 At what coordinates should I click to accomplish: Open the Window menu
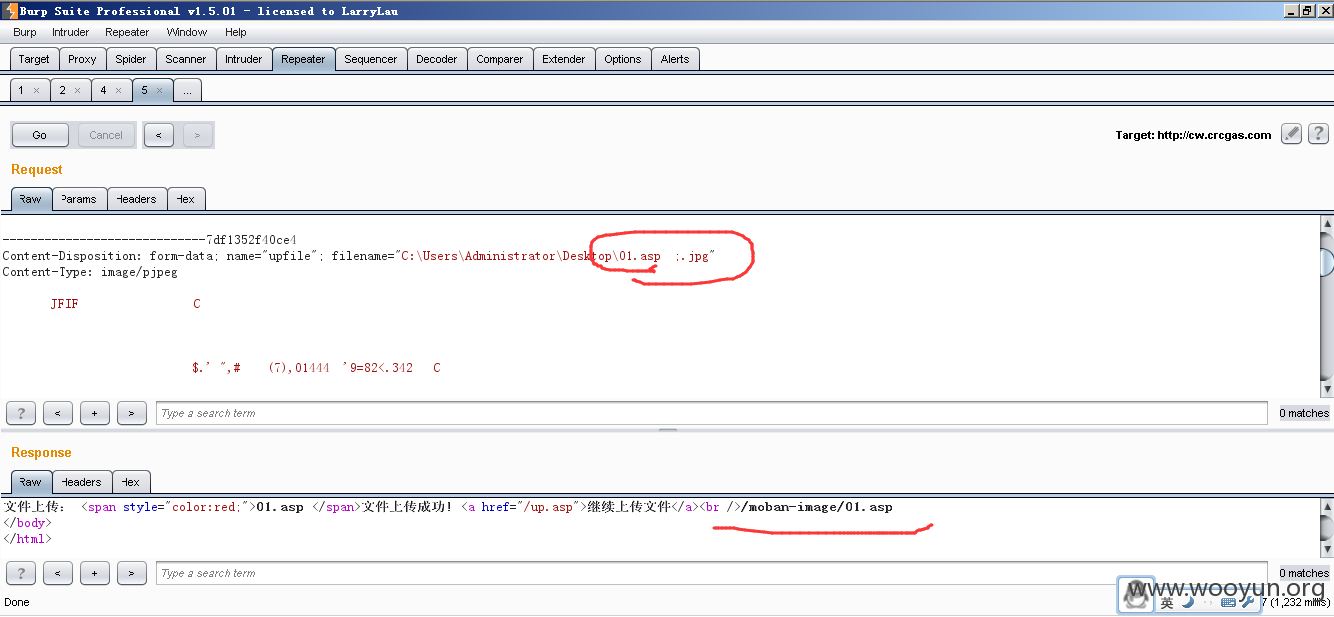point(187,32)
